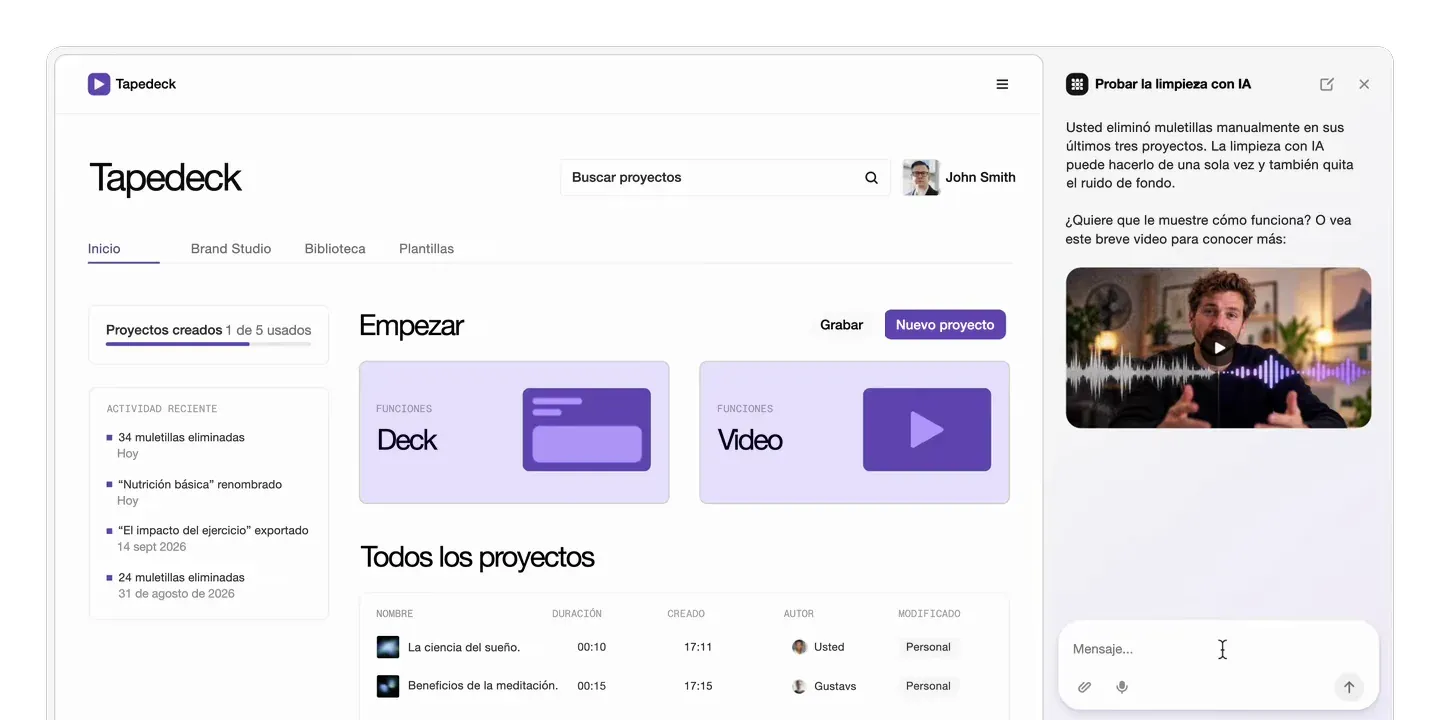Click the Buscar proyectos search field
Screen dimensions: 1440x720
pyautogui.click(x=725, y=178)
